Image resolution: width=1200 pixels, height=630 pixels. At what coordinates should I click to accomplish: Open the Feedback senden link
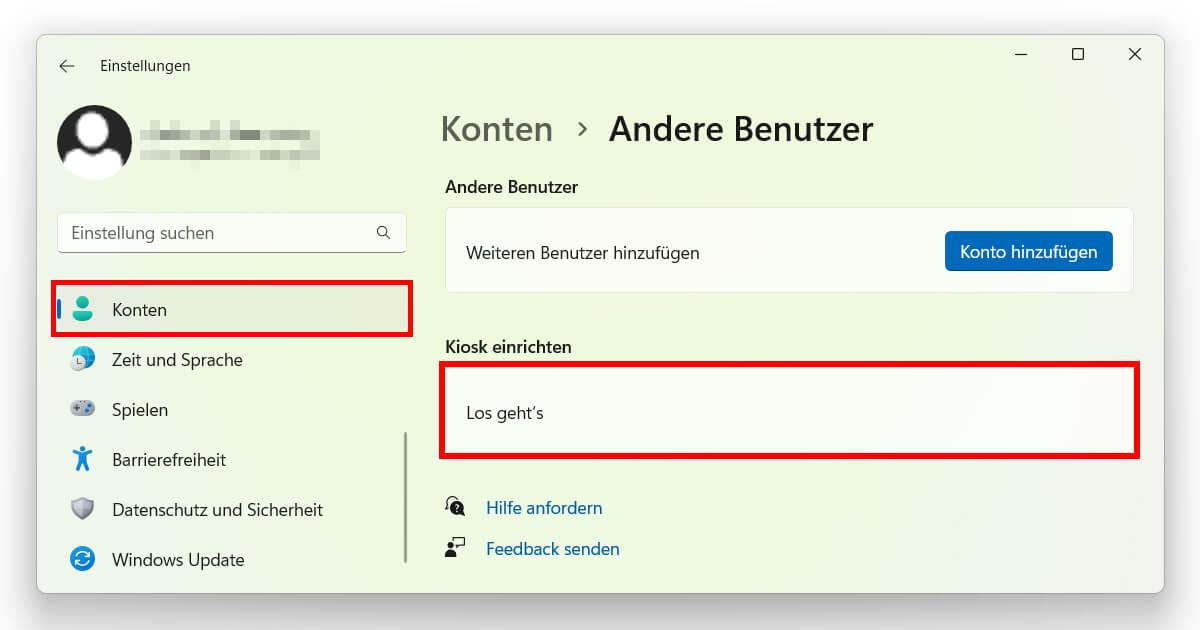(553, 548)
